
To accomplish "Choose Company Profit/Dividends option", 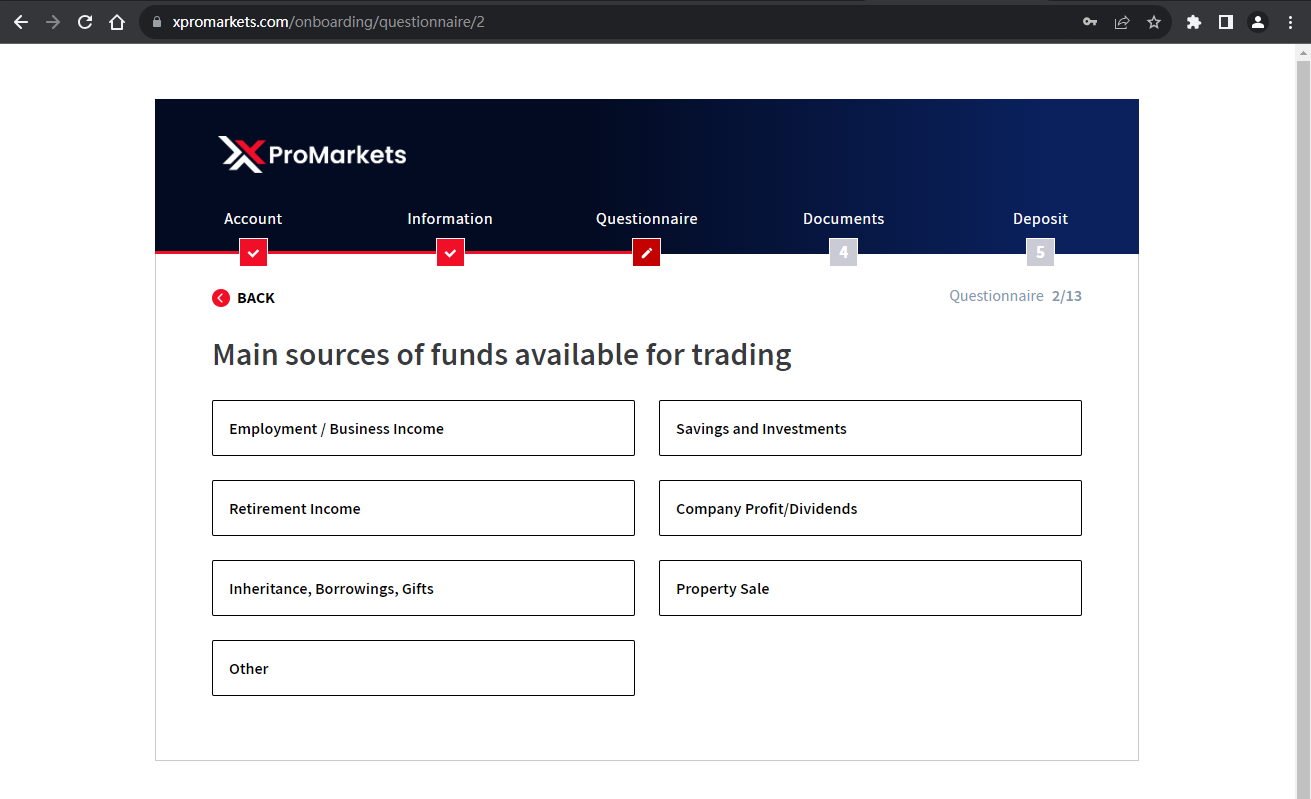I will (870, 508).
